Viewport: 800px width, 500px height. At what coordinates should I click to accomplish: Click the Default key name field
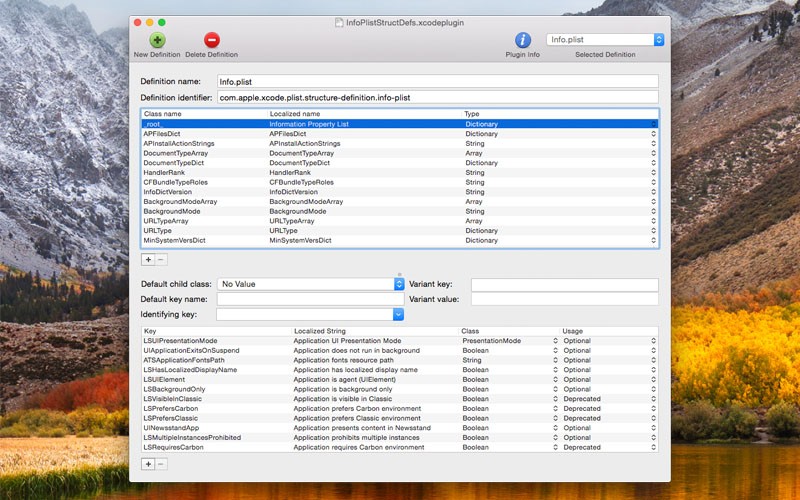pos(311,299)
